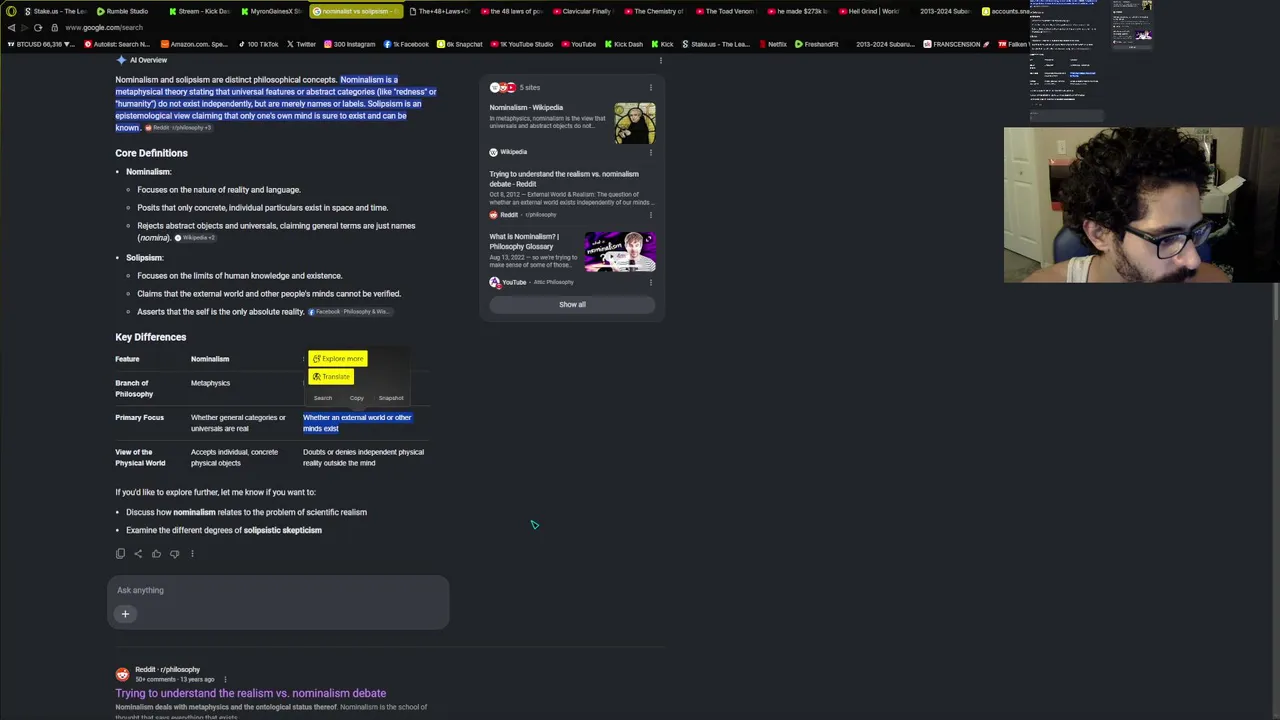Add attachment with the plus button
The height and width of the screenshot is (720, 1280).
125,614
